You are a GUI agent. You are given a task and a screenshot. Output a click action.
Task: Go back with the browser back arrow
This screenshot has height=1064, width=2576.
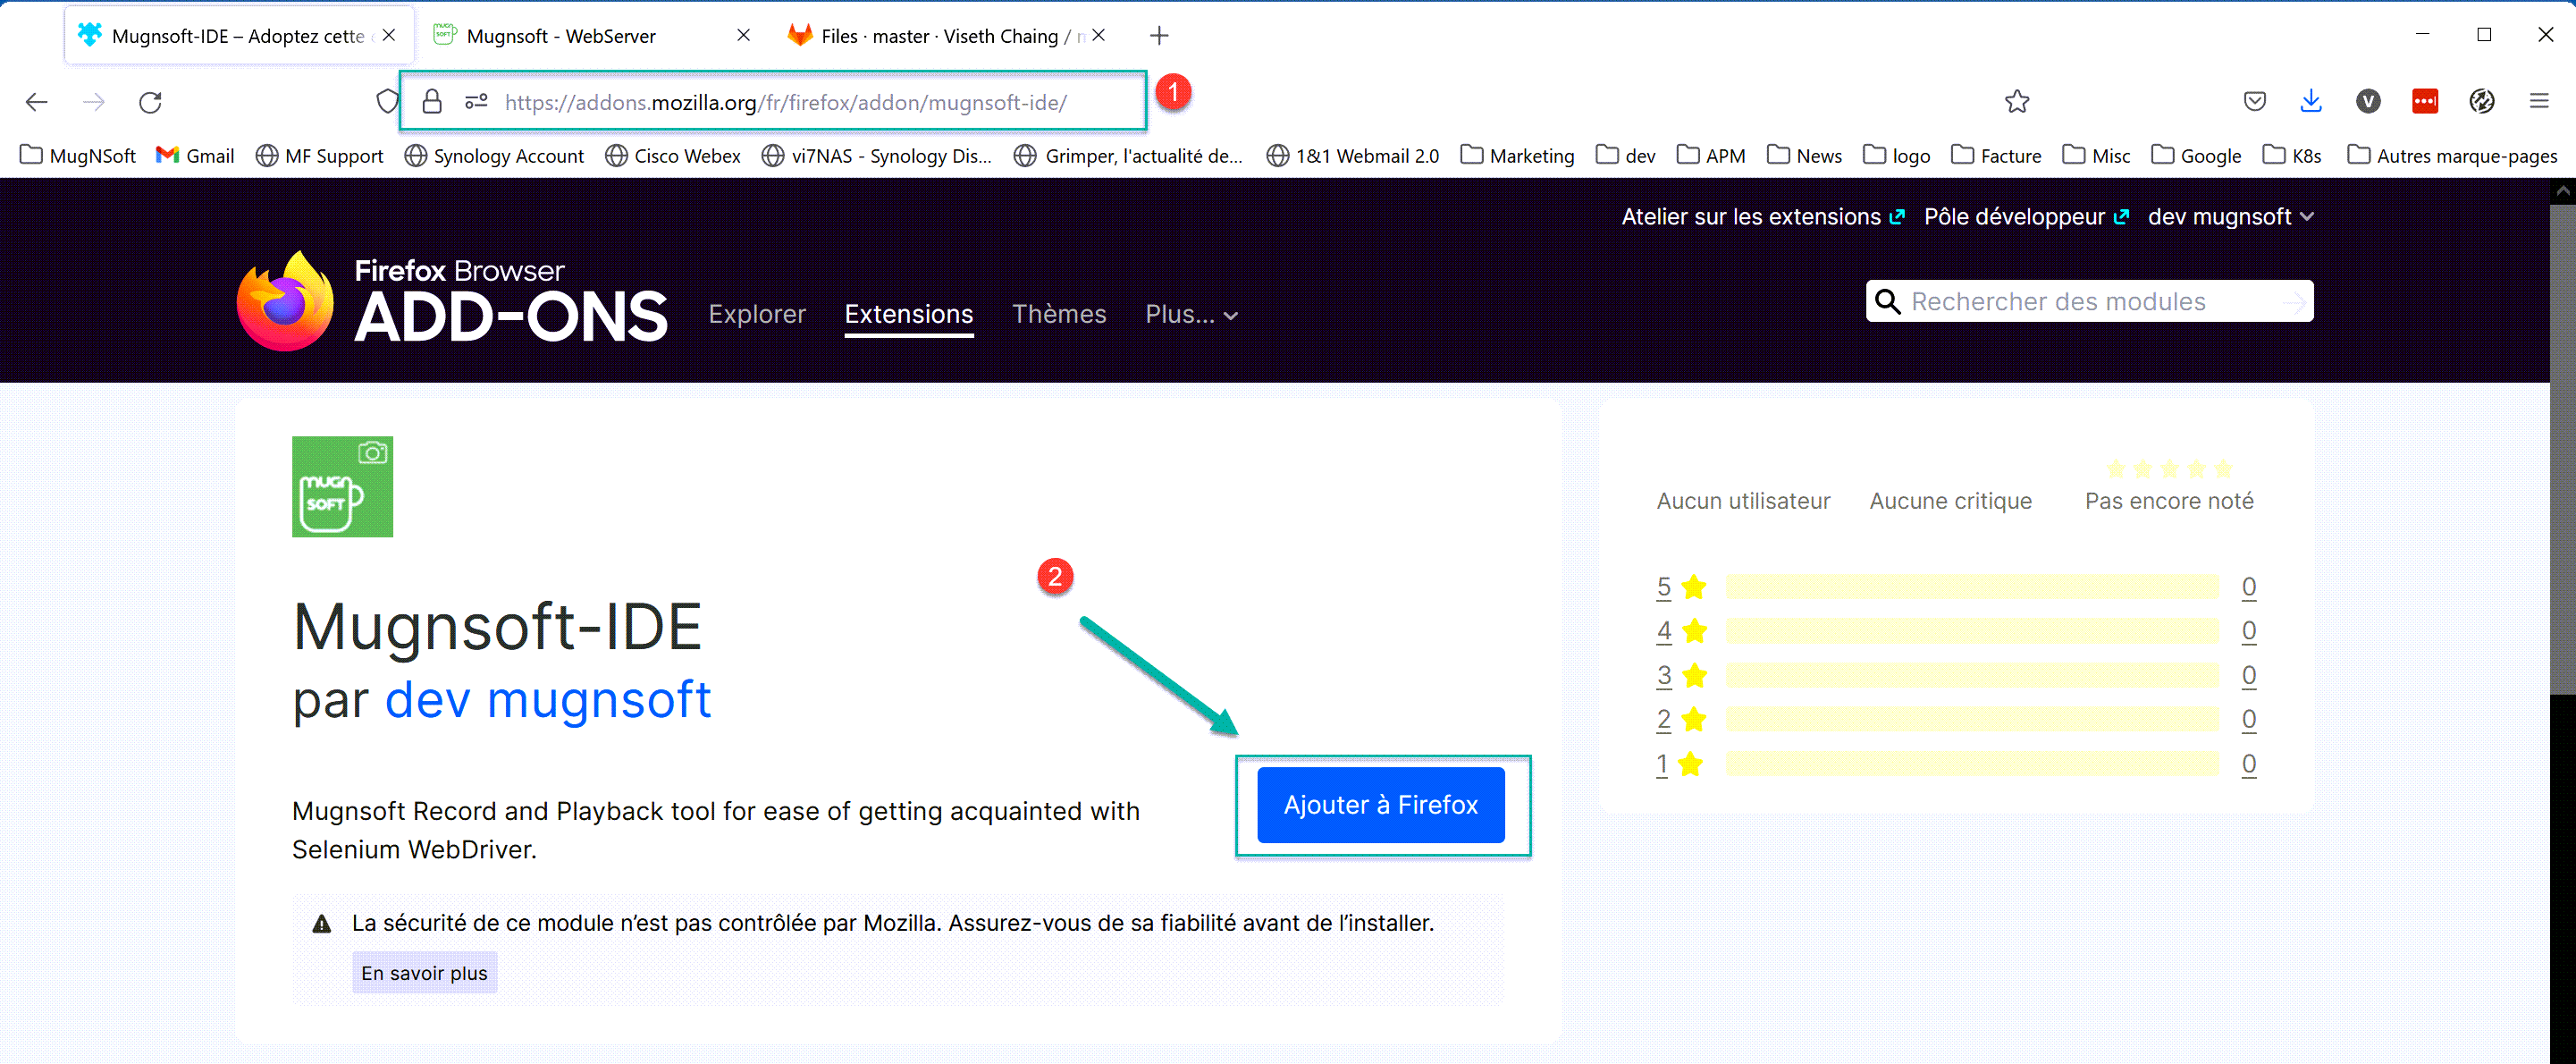point(37,102)
